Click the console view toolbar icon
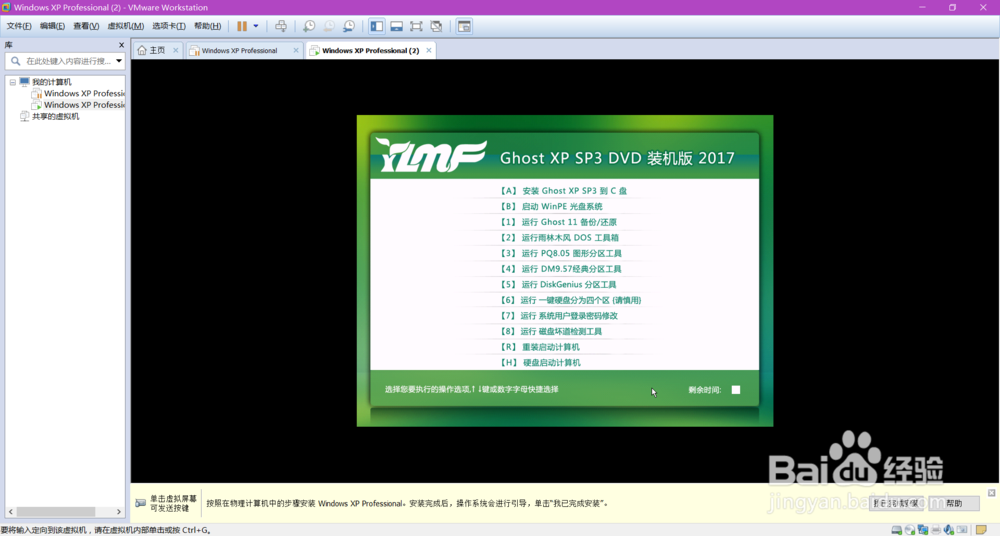The image size is (1000, 536). tap(464, 26)
